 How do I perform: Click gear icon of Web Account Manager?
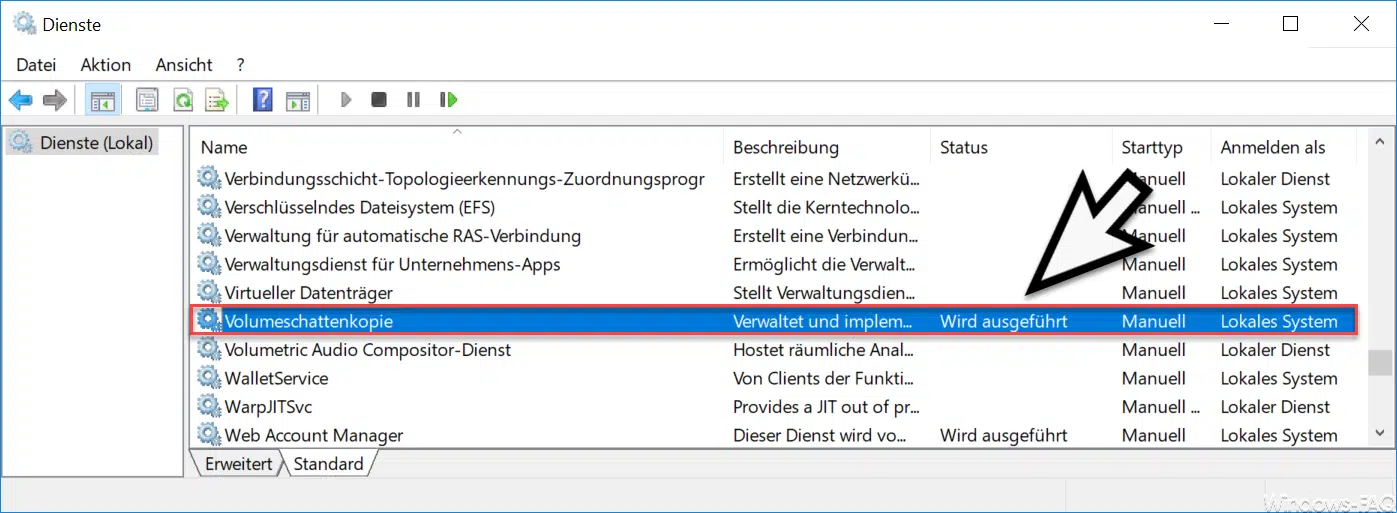(x=208, y=435)
